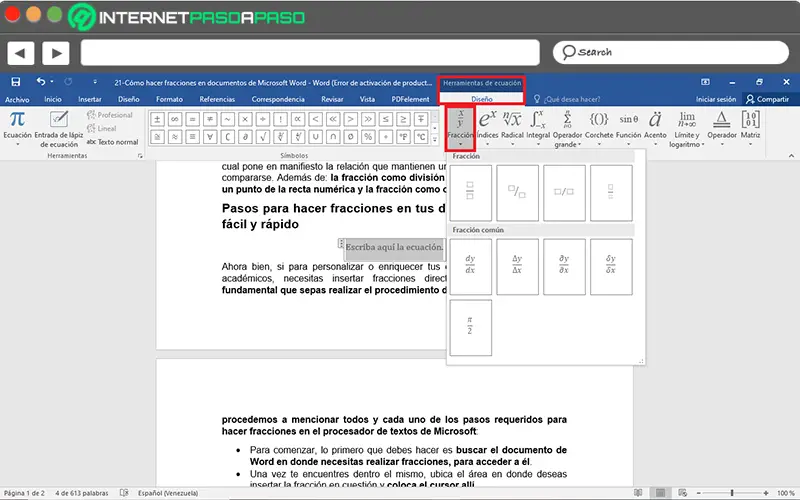Image resolution: width=800 pixels, height=500 pixels.
Task: Expand the Símbolos gallery more arrow
Action: coord(435,139)
